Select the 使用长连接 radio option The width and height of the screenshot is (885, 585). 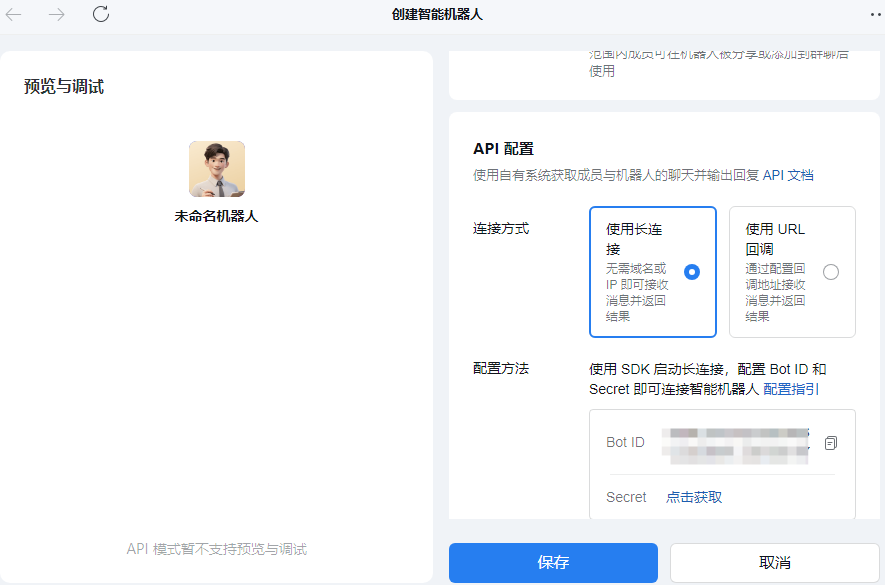click(x=691, y=272)
